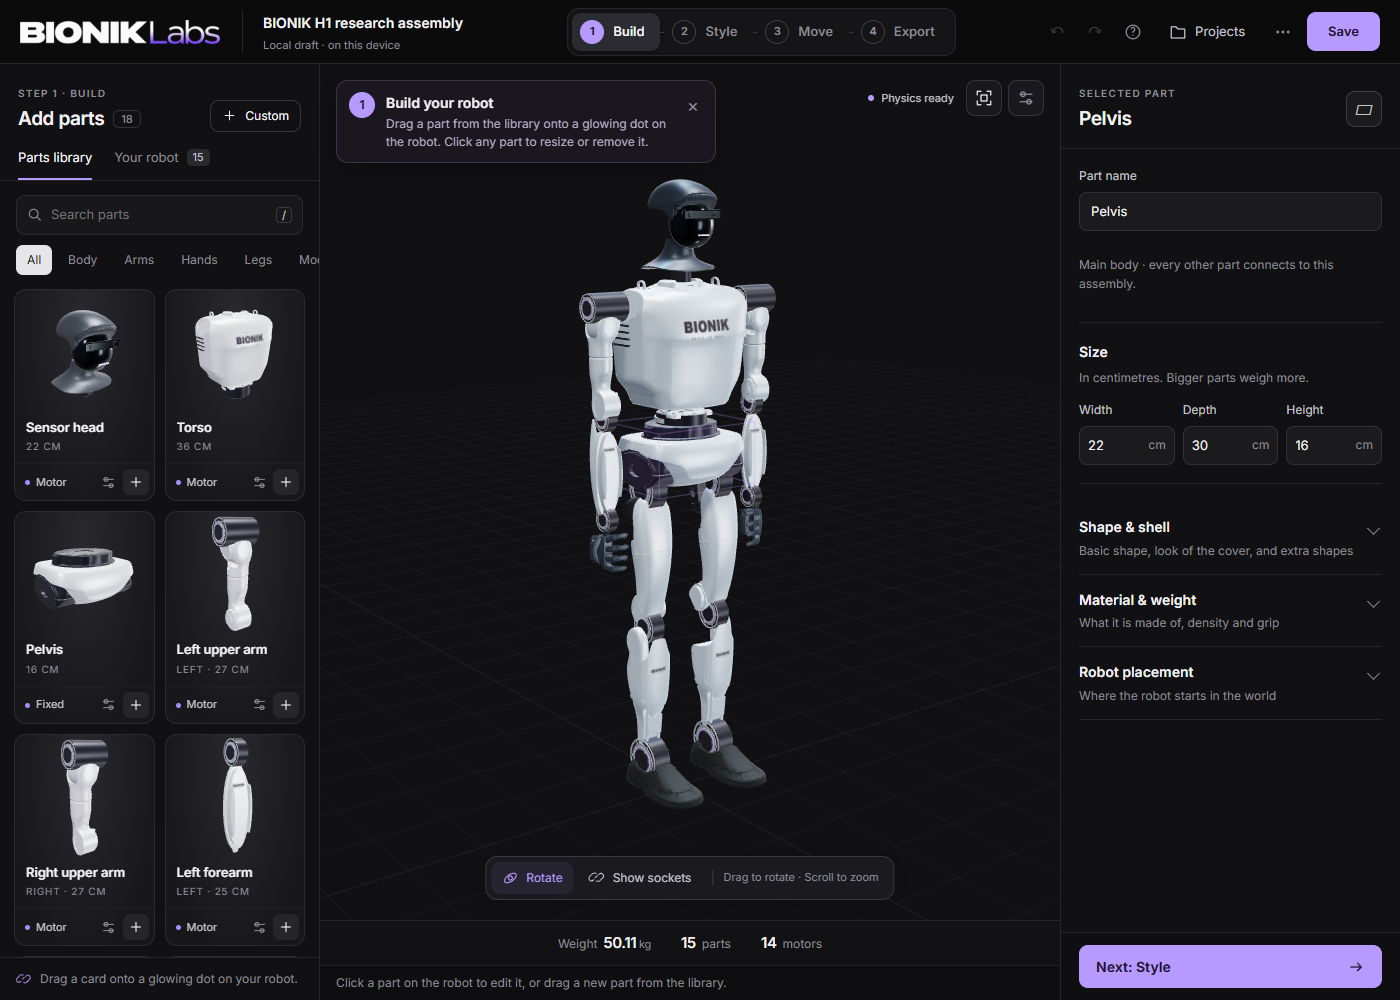Switch to Parts library tab

click(55, 158)
